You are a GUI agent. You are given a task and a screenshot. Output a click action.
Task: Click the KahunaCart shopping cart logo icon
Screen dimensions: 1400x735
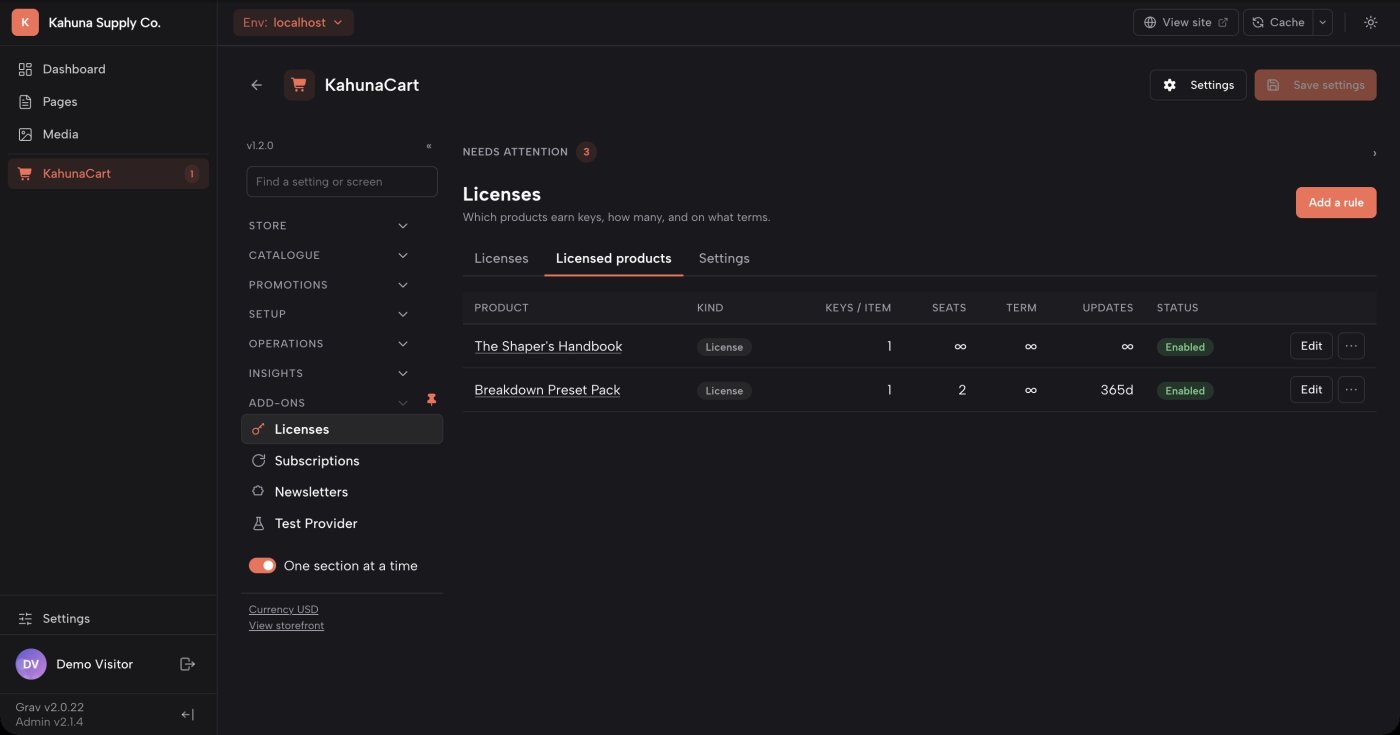point(299,85)
